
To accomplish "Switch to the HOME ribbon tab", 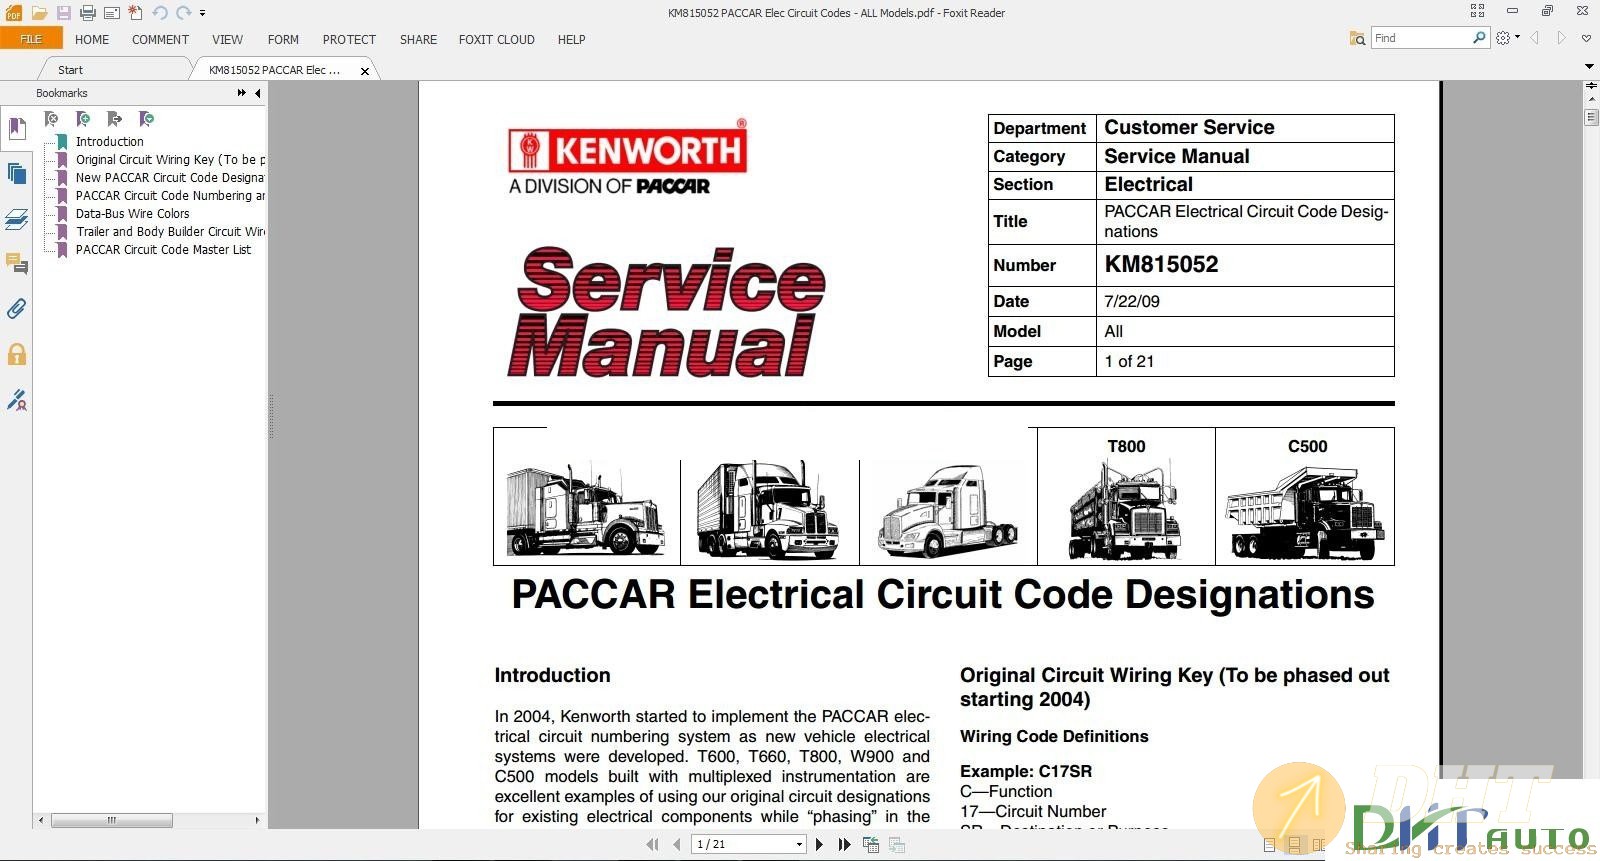I will point(92,40).
